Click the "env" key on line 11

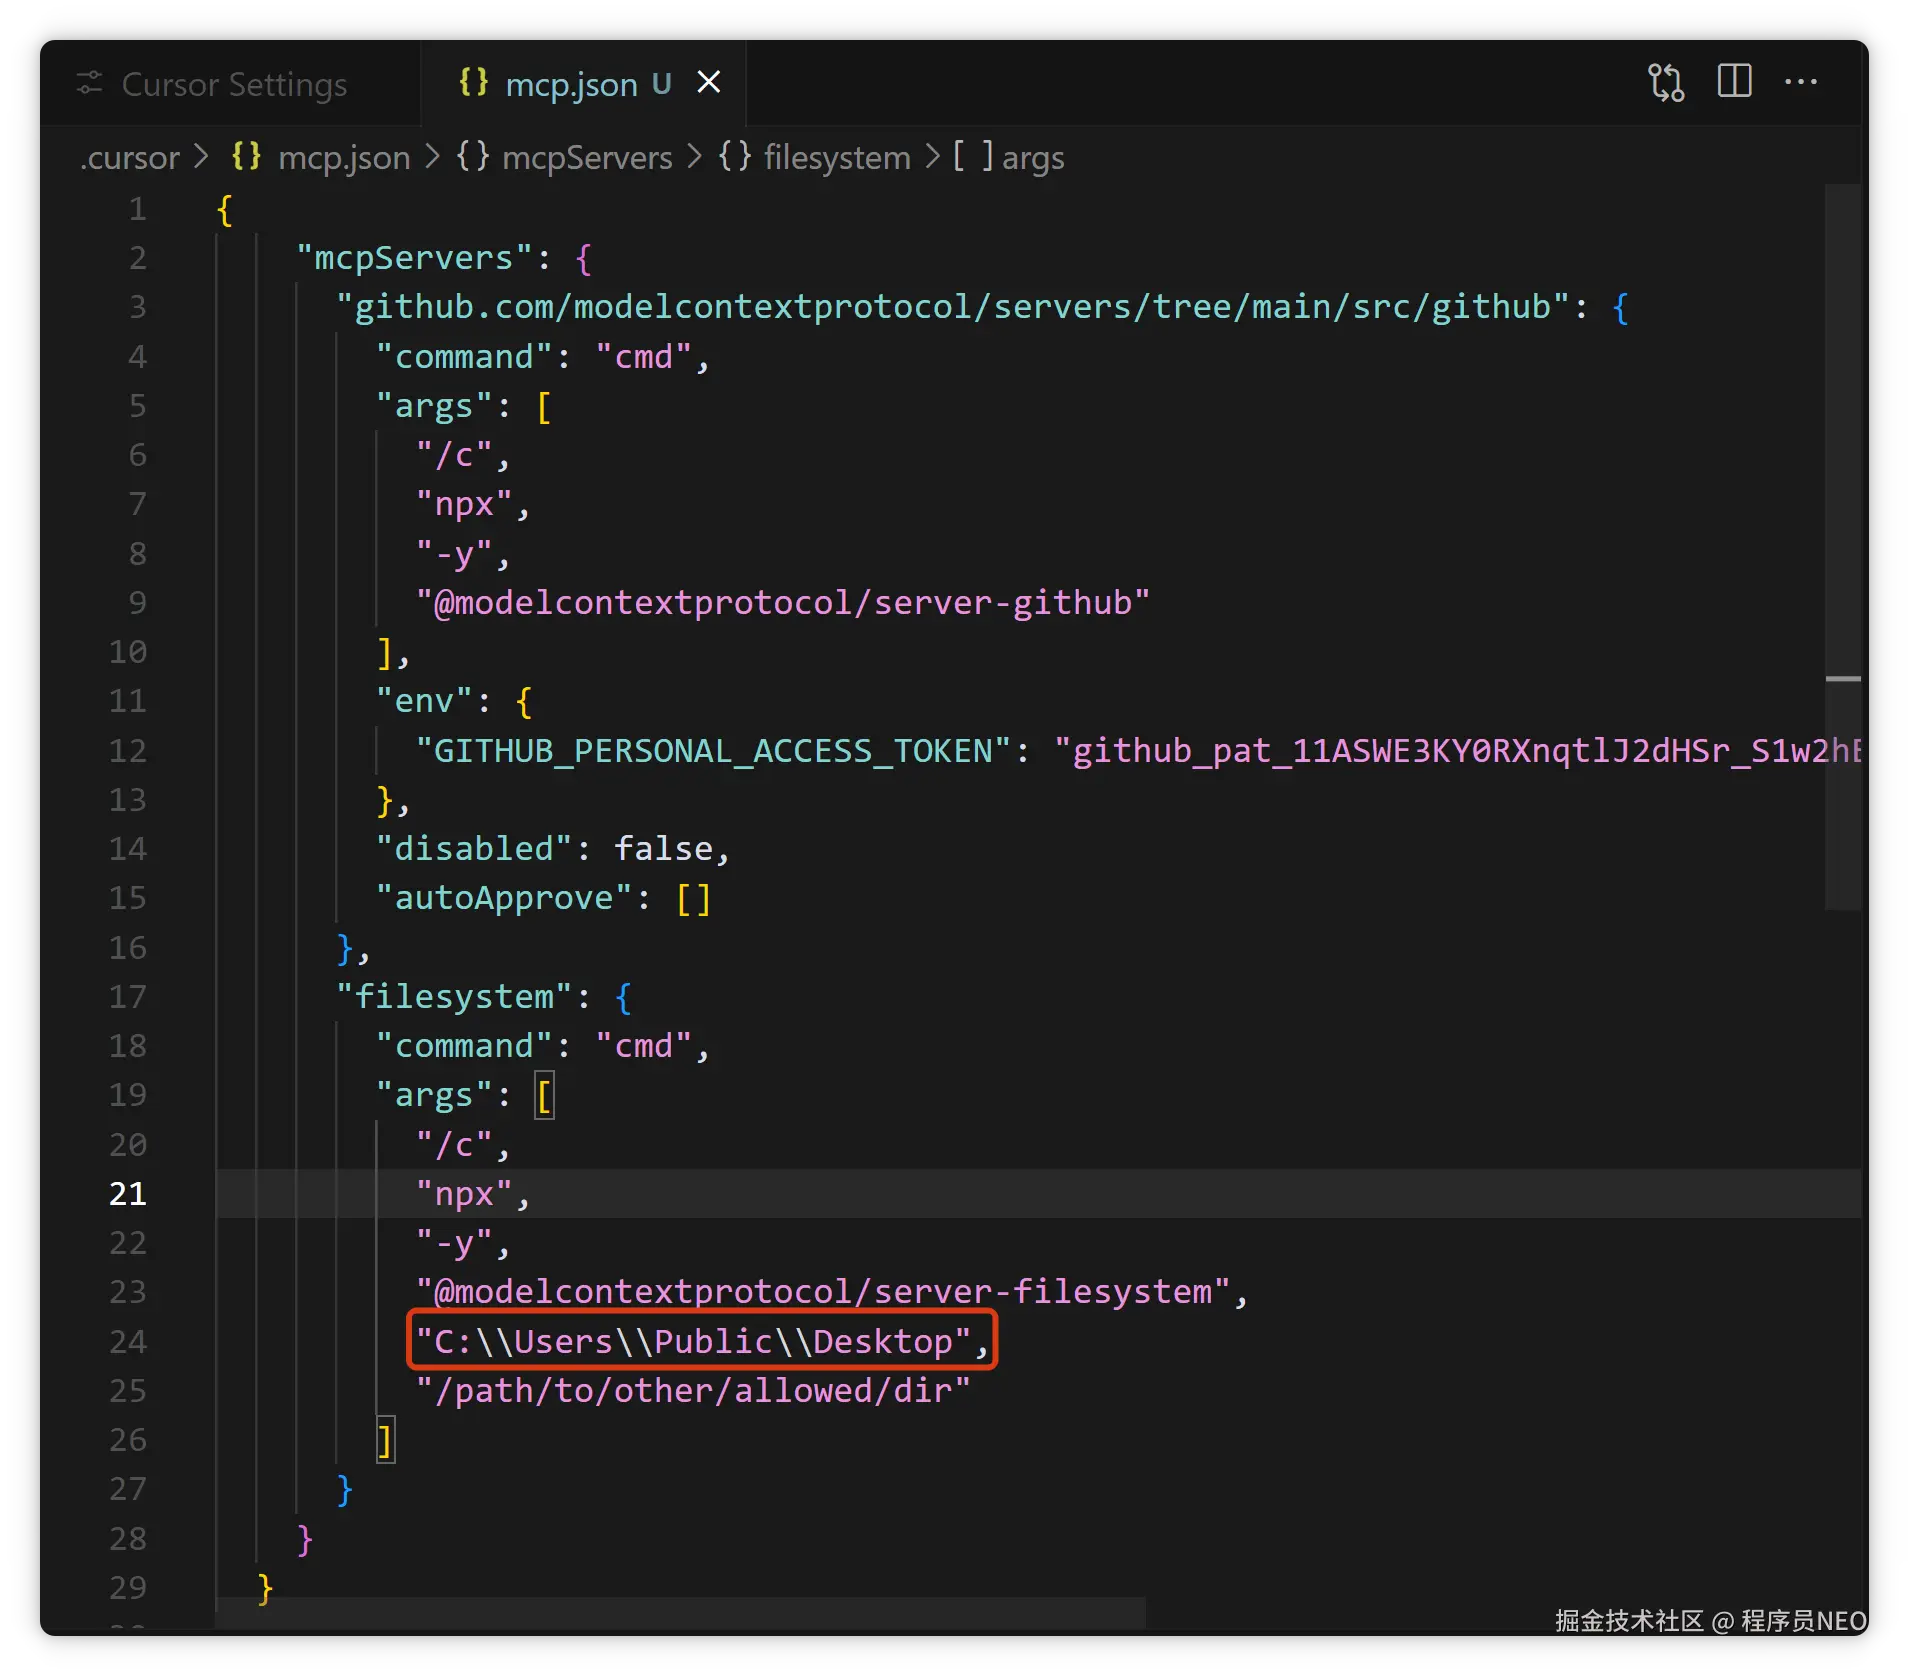(424, 701)
